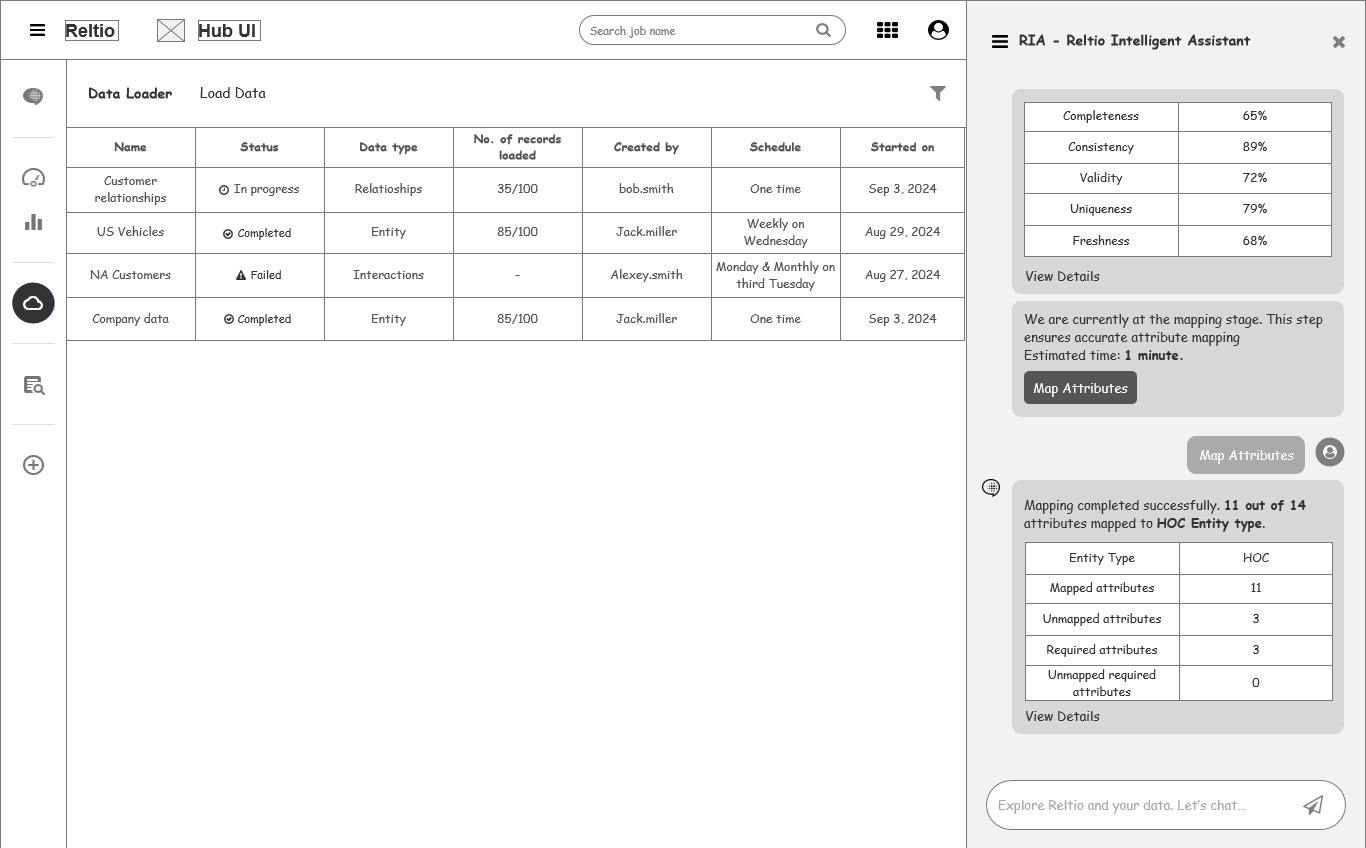The height and width of the screenshot is (848, 1366).
Task: Open the user profile menu
Action: point(938,30)
